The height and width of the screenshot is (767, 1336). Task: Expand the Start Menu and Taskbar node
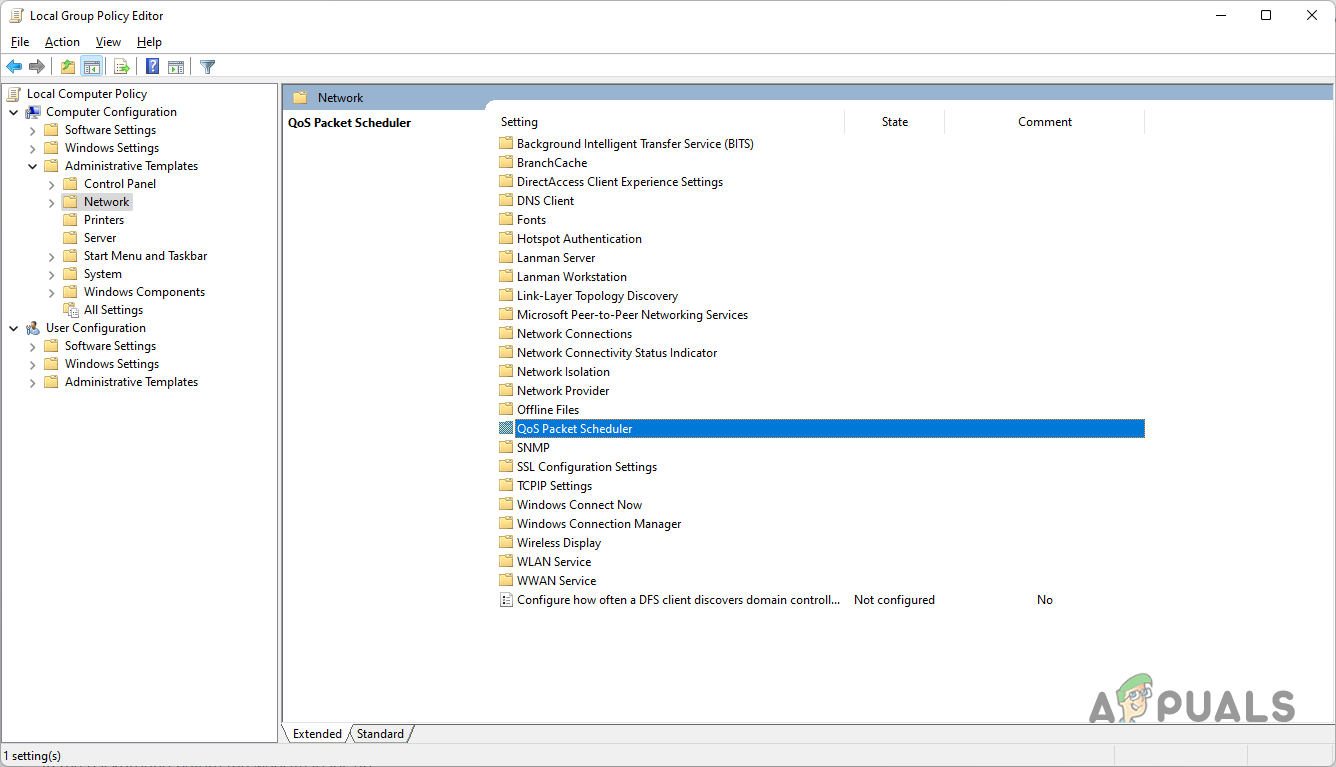coord(52,256)
